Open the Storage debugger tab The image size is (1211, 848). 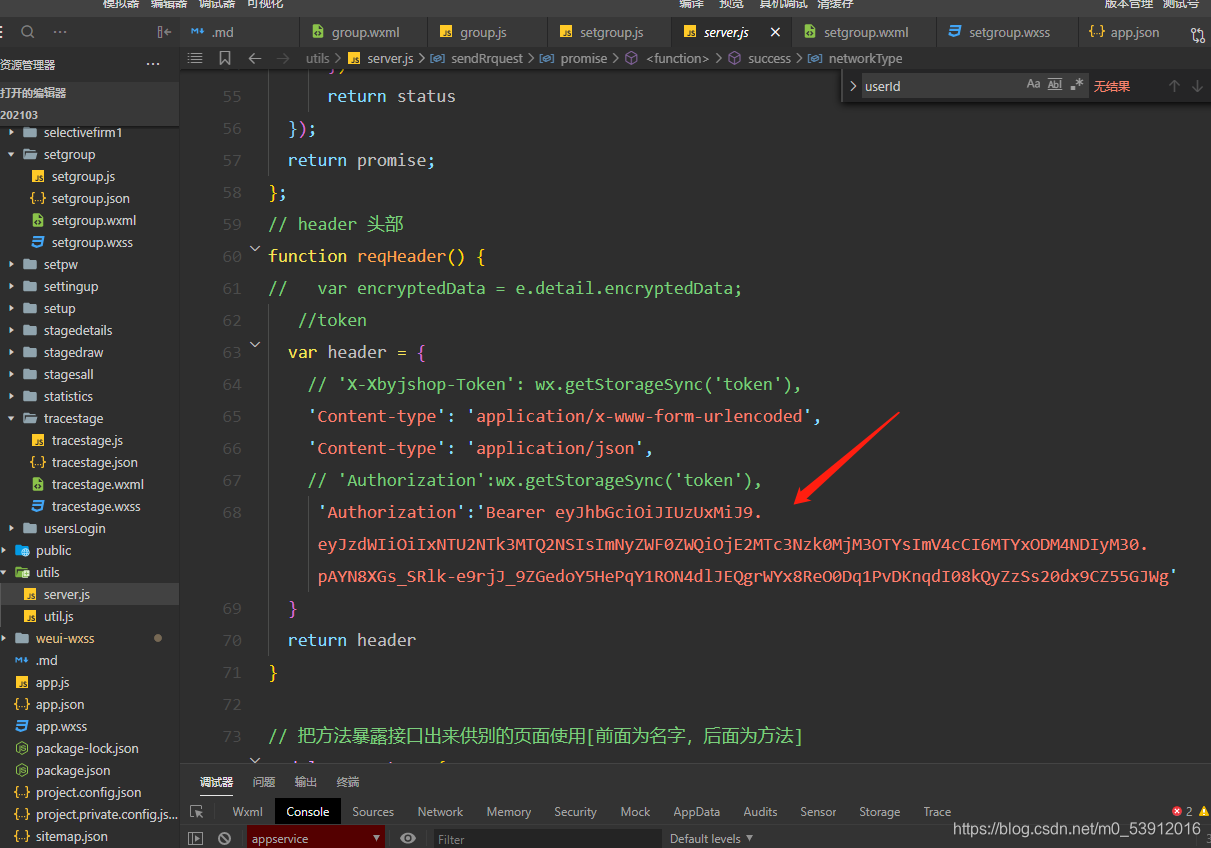880,812
